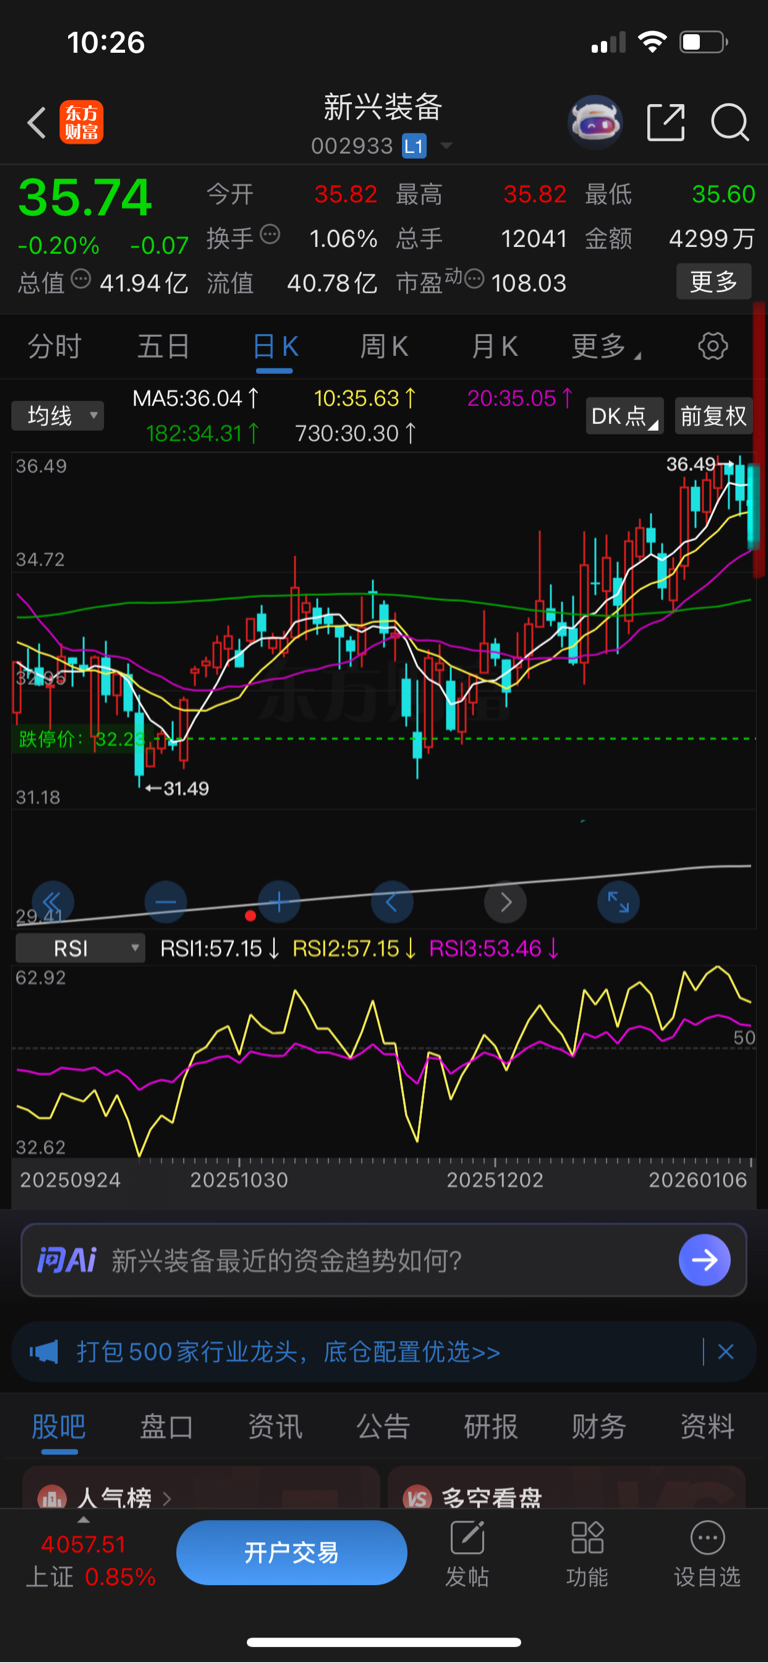Tap the RSI3:53.46 value
The width and height of the screenshot is (768, 1663).
coord(494,948)
